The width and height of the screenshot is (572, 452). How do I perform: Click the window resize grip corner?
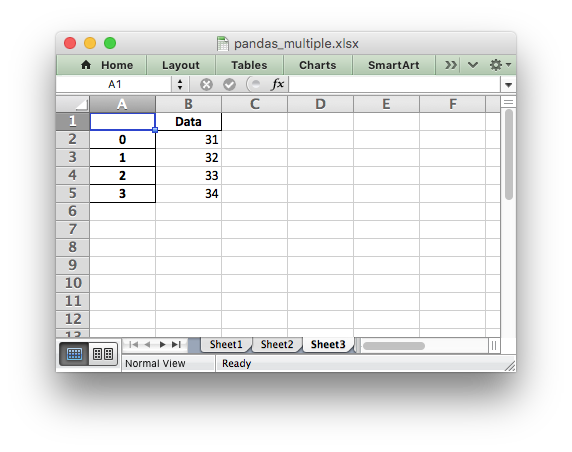(x=510, y=366)
